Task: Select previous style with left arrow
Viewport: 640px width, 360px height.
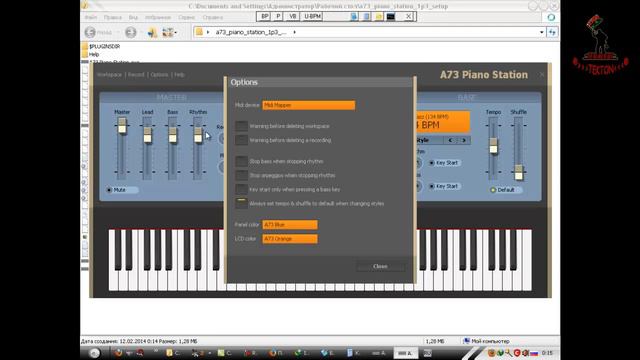Action: (450, 140)
